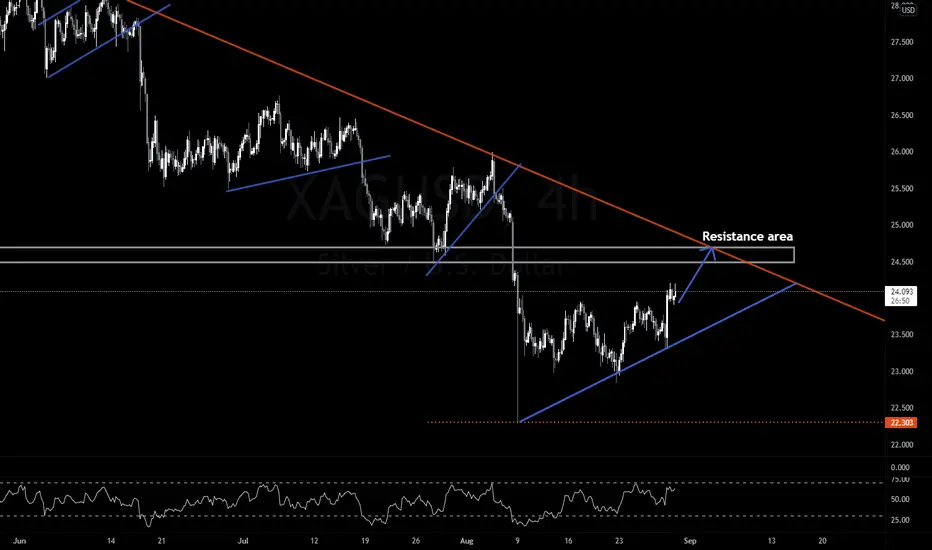The image size is (932, 550).
Task: Click the Sep label on time axis
Action: click(689, 541)
